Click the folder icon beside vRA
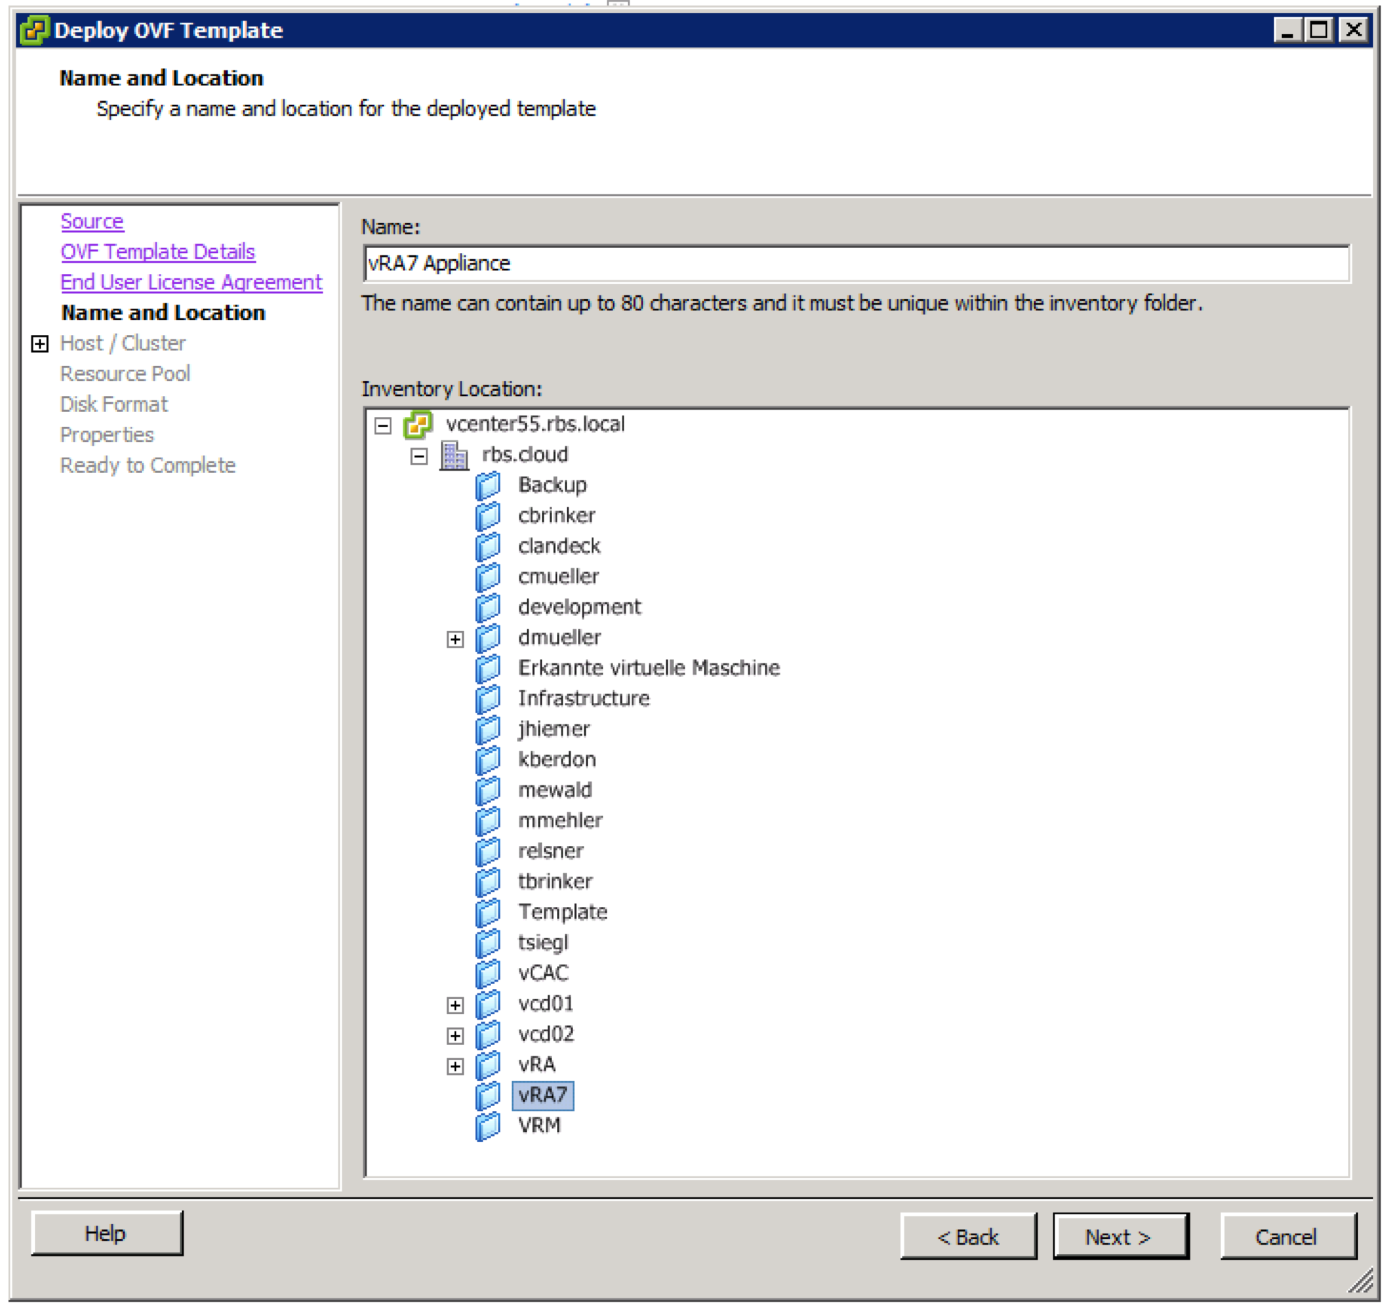The height and width of the screenshot is (1313, 1390). click(x=488, y=1065)
